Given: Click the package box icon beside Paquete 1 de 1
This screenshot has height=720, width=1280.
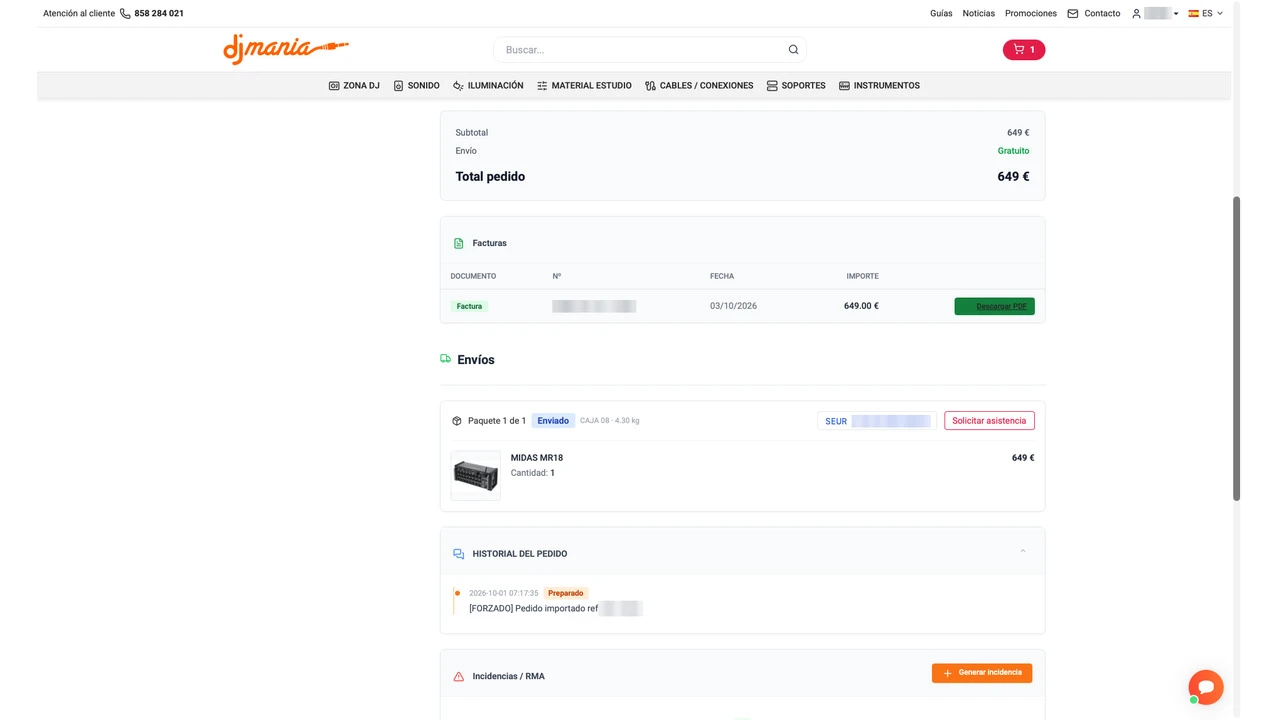Looking at the screenshot, I should point(457,421).
